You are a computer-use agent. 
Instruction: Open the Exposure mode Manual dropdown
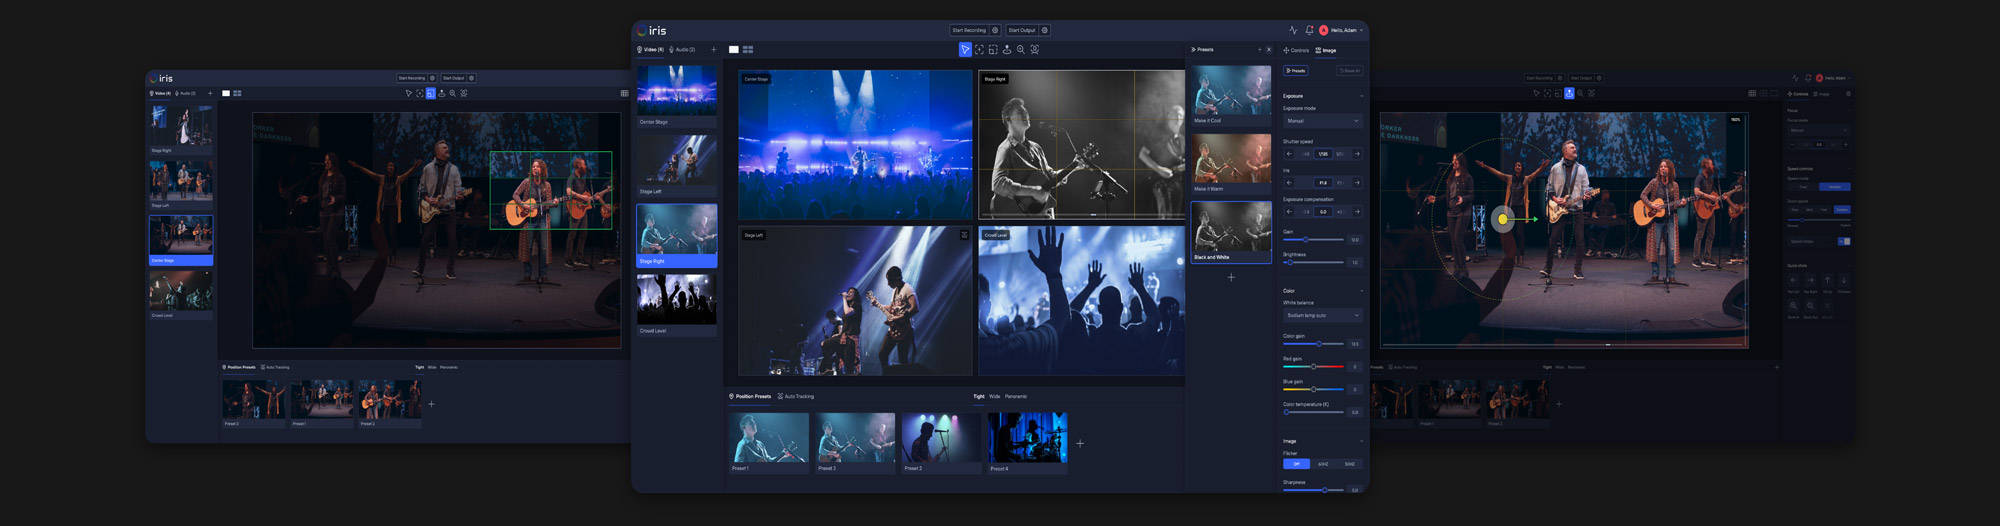click(x=1322, y=121)
